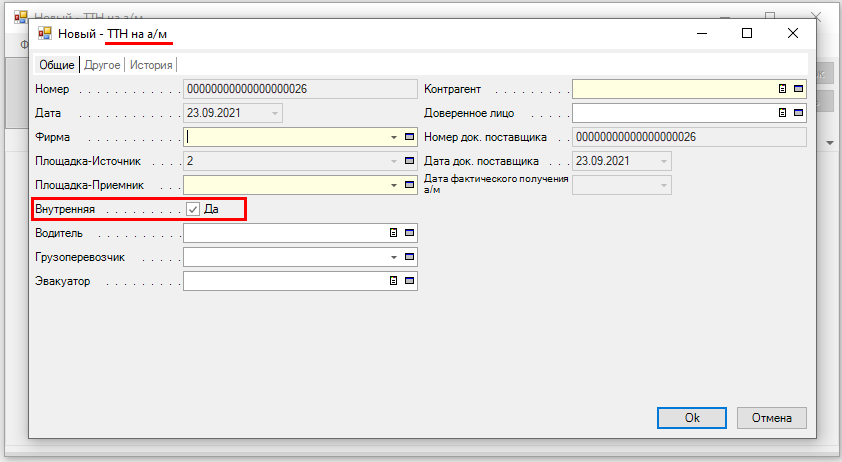Open the История tab
The height and width of the screenshot is (462, 842).
click(x=151, y=65)
